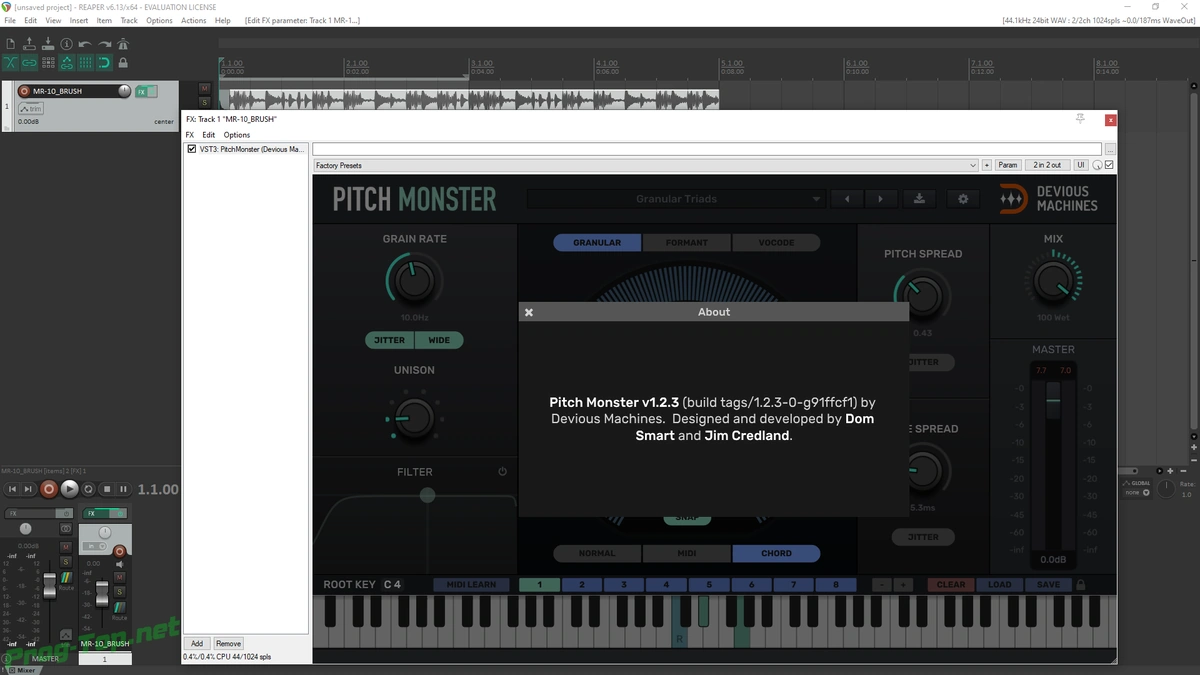Open Pitch Monster settings gear

[963, 199]
